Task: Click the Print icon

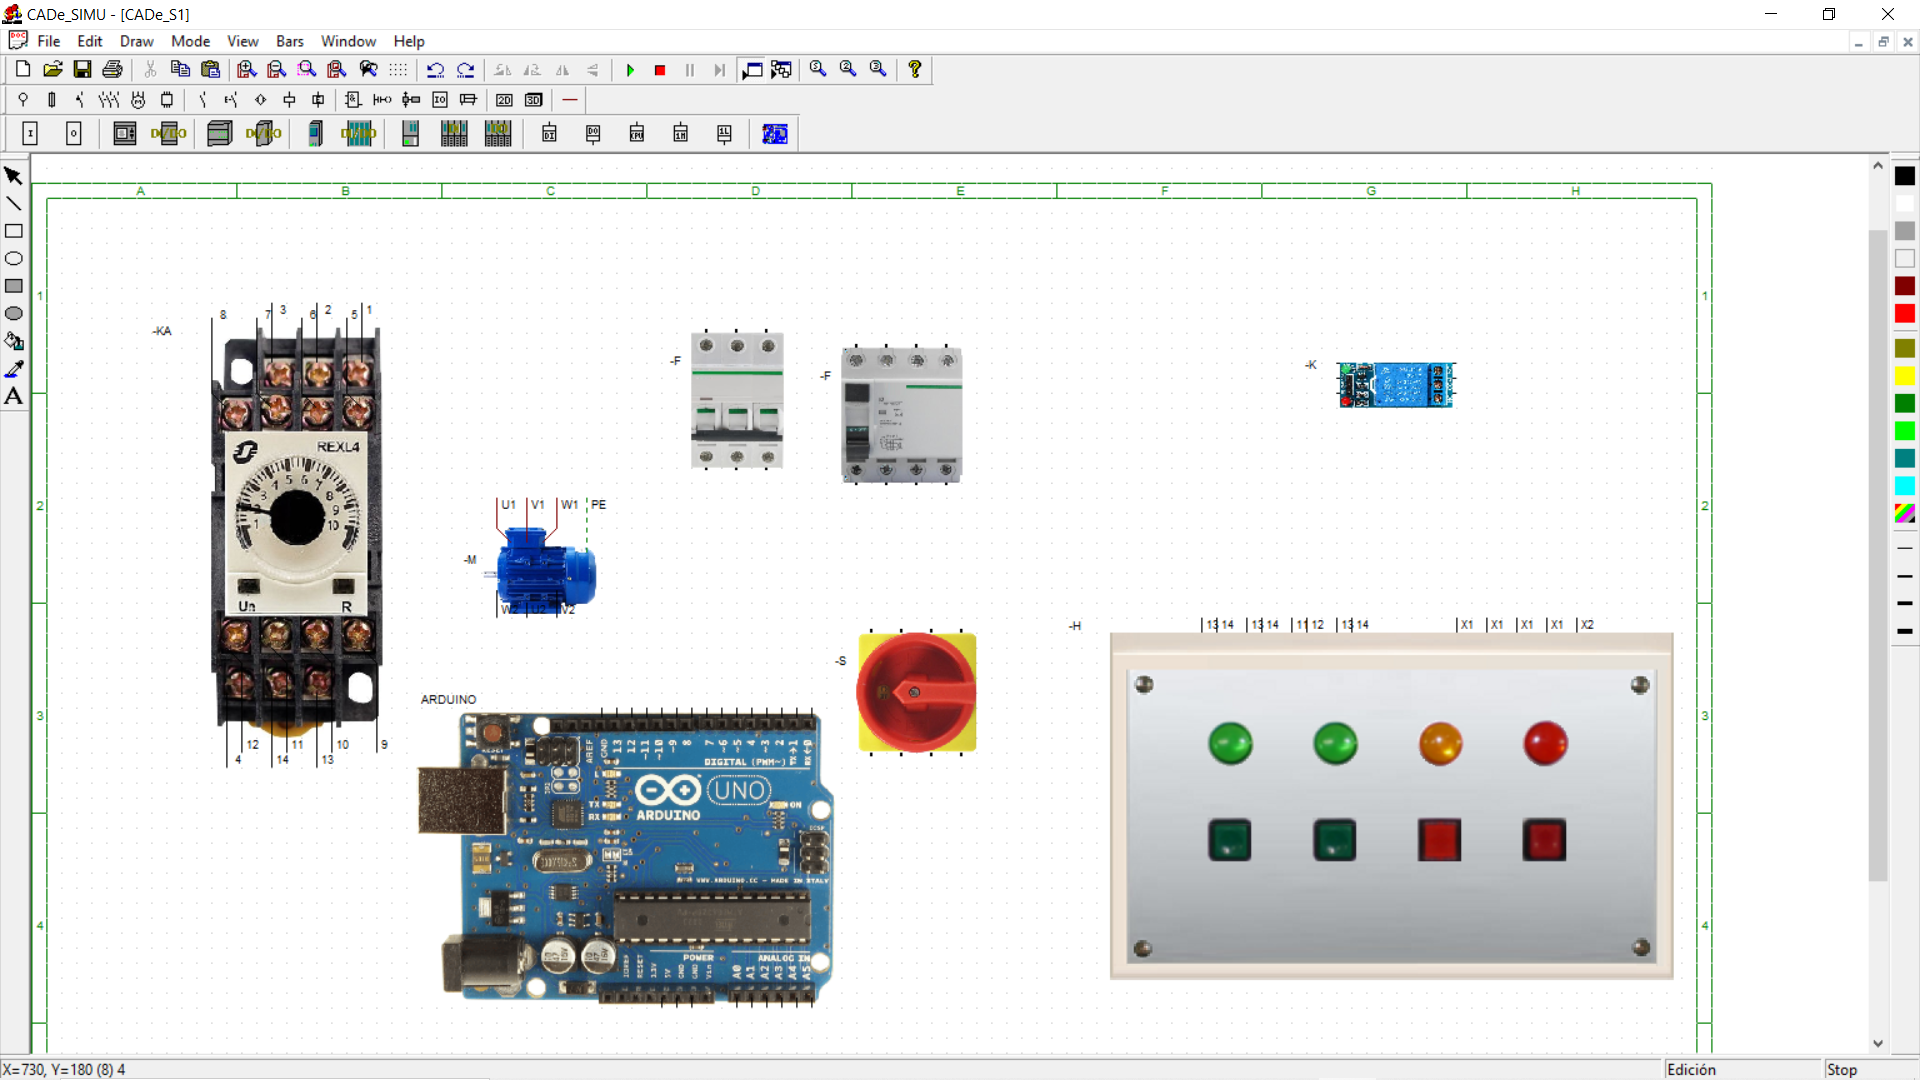Action: point(113,69)
